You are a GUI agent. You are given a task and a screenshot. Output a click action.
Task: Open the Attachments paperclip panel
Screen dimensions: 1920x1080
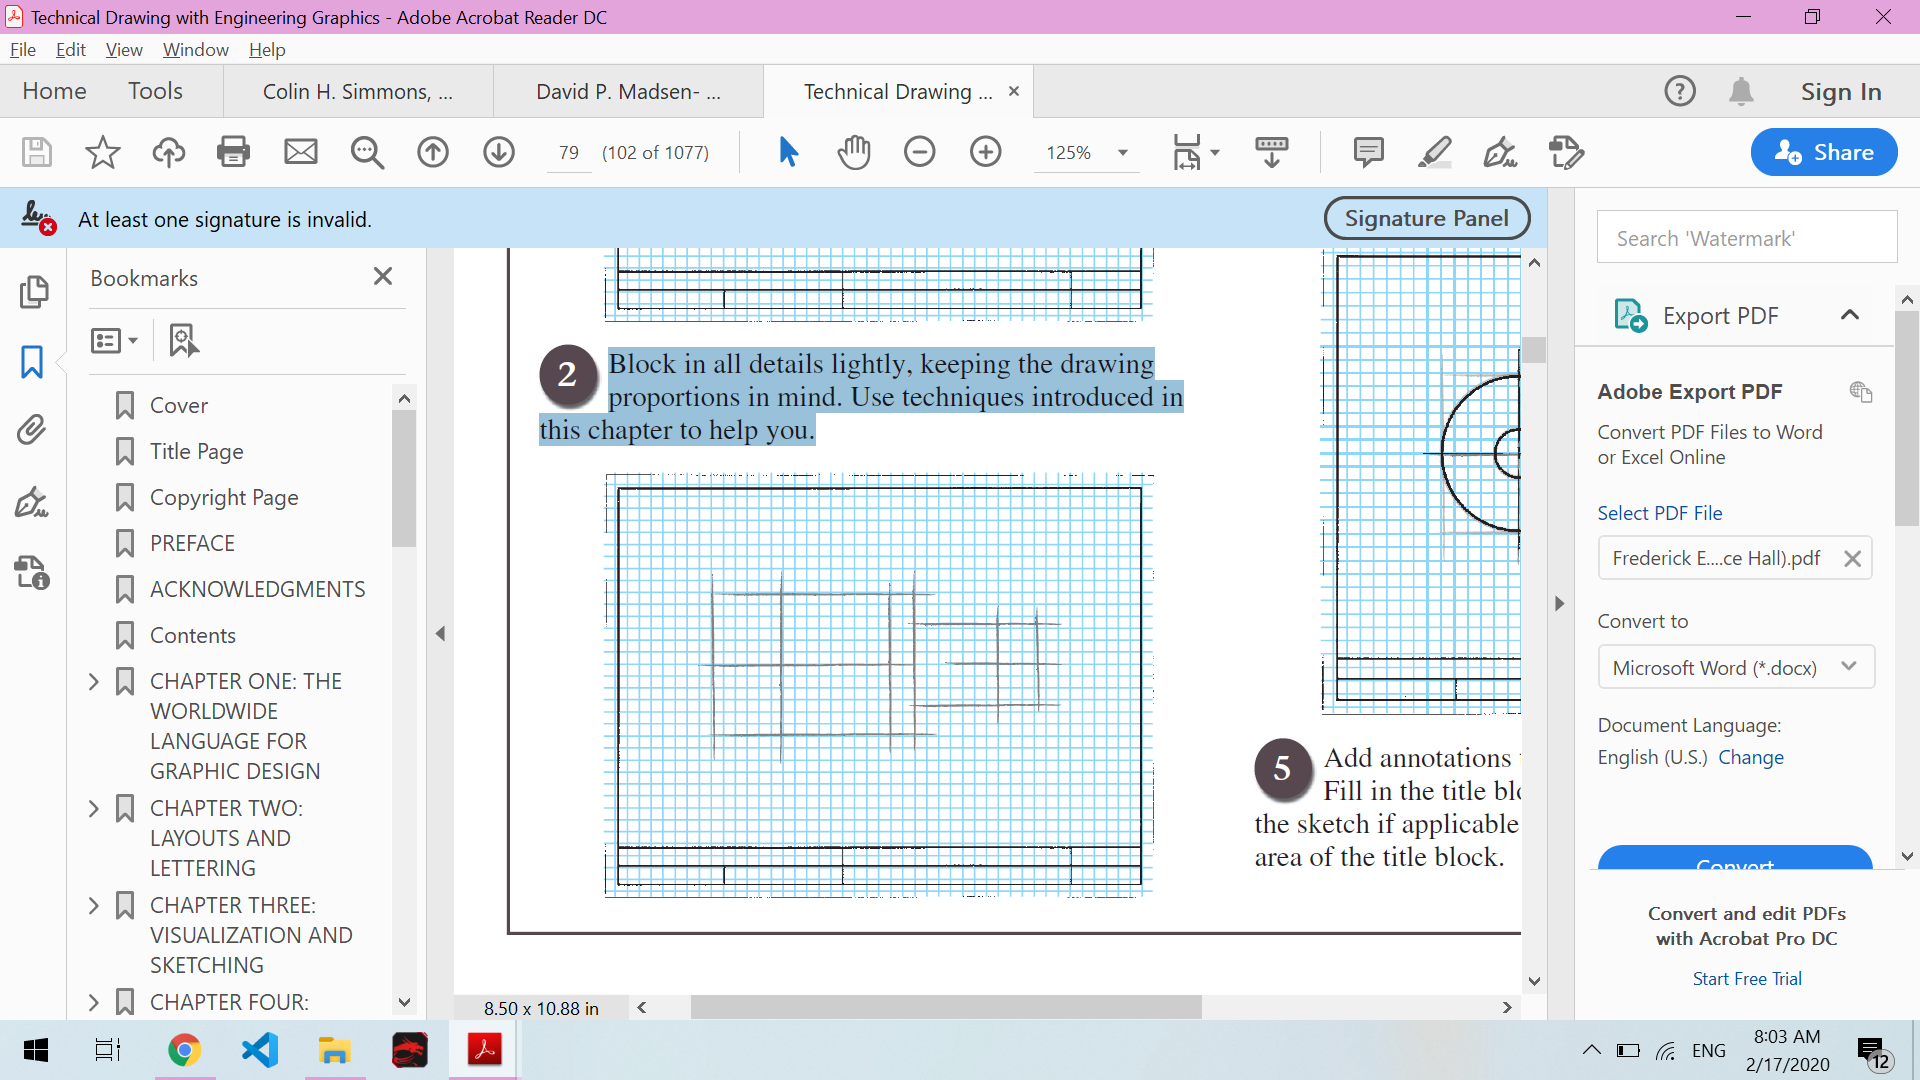point(32,430)
